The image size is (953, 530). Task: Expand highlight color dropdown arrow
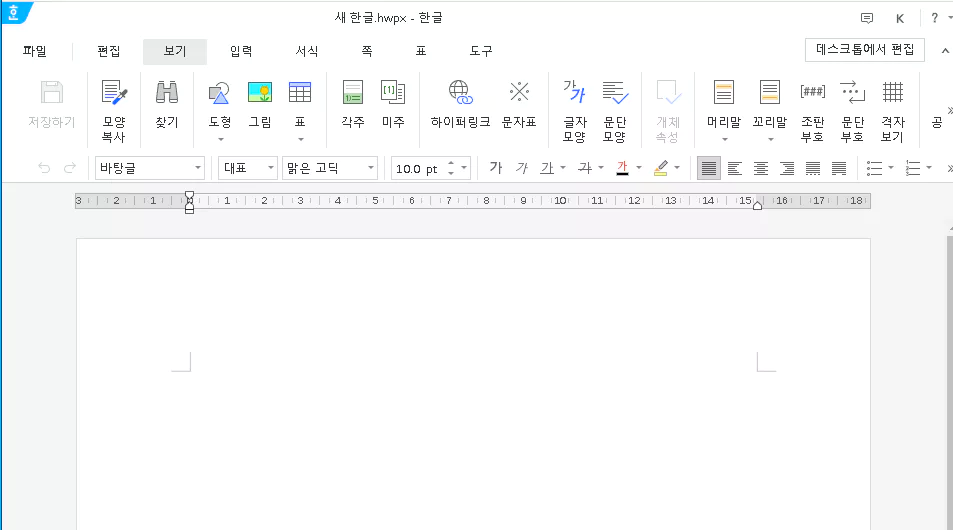point(676,168)
